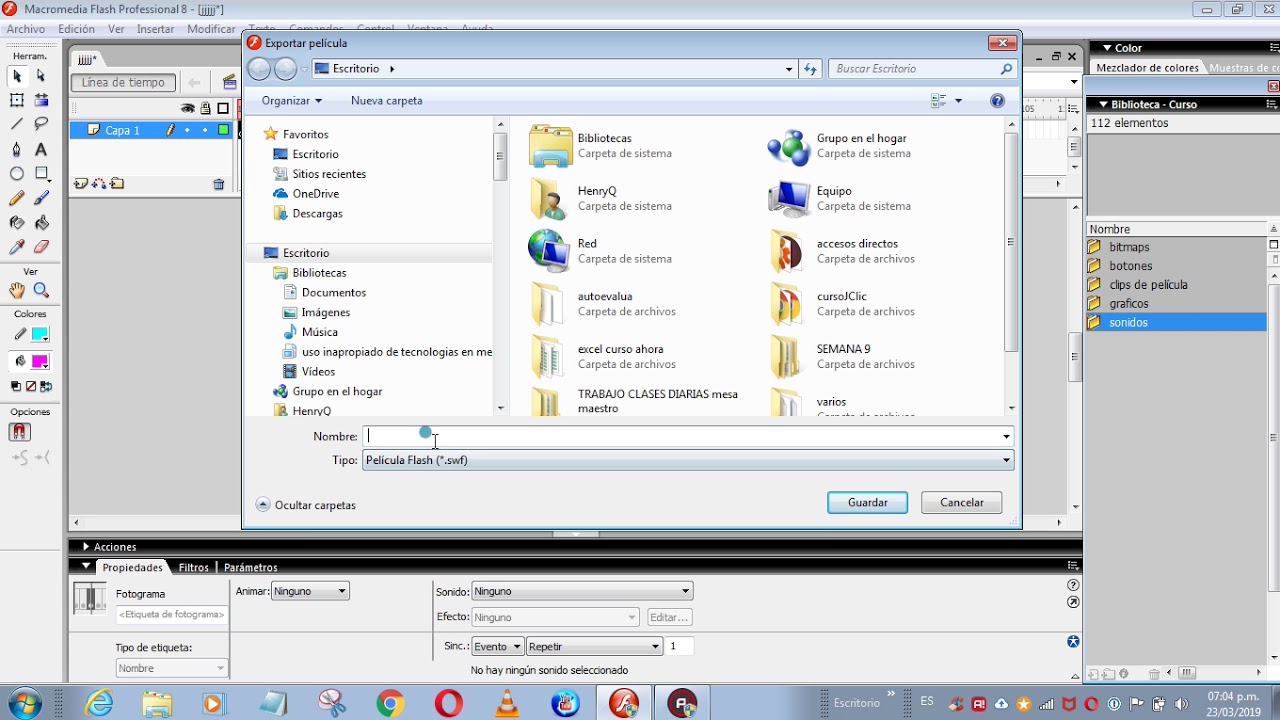The image size is (1280, 720).
Task: Click the insert layer icon below Capa 1
Action: [81, 184]
